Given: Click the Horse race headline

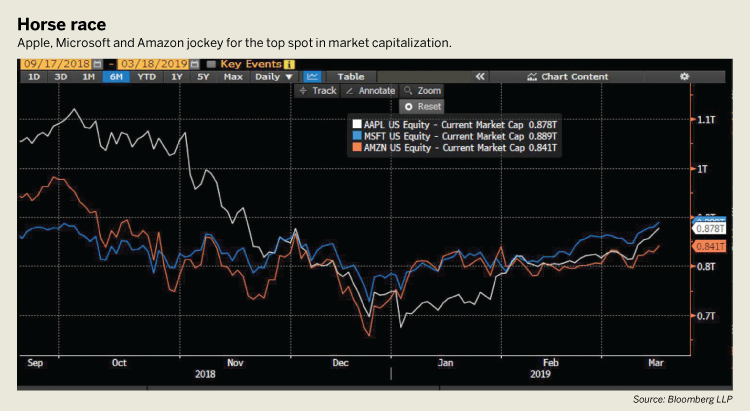Looking at the screenshot, I should click(62, 24).
